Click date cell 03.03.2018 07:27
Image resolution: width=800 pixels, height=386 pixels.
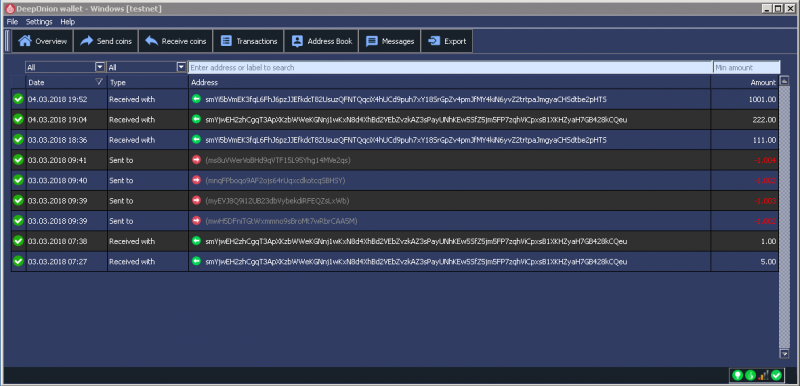tap(66, 261)
